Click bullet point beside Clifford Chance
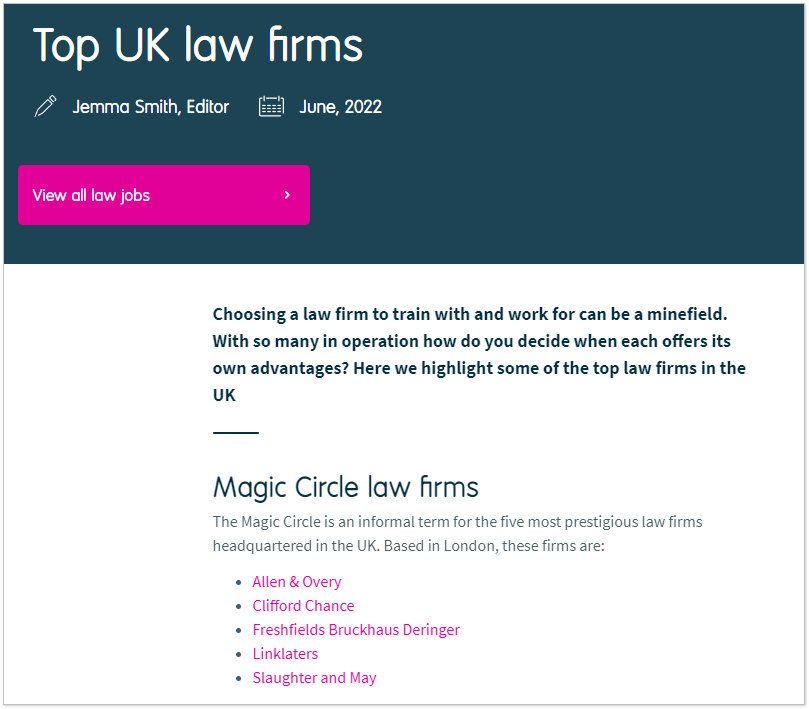This screenshot has width=809, height=709. (238, 606)
